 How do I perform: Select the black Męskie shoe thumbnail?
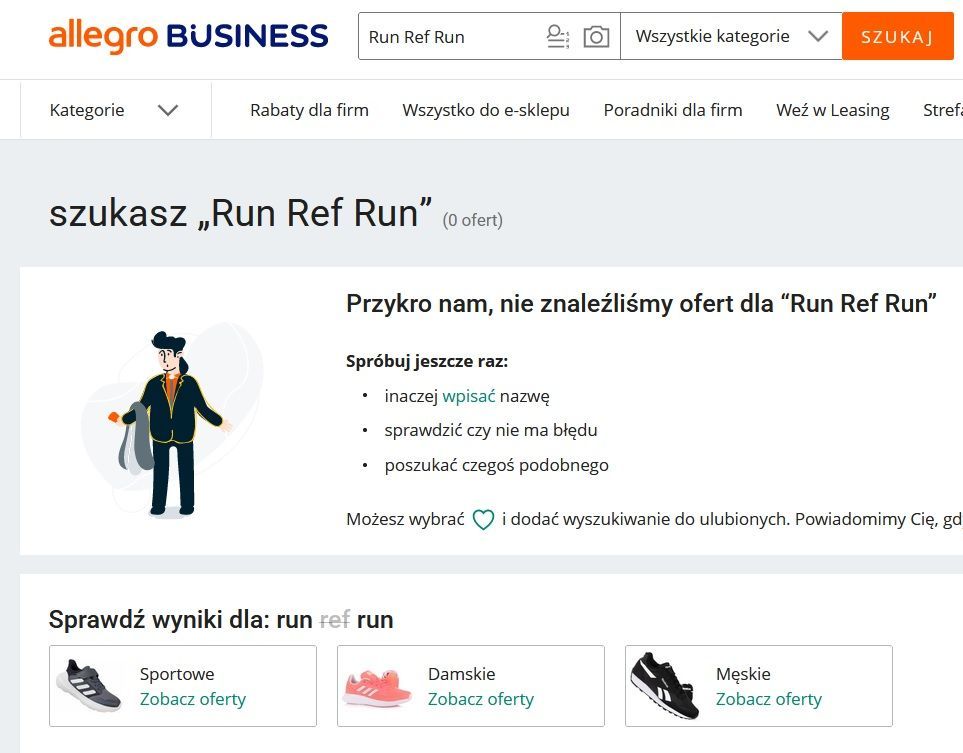(665, 685)
